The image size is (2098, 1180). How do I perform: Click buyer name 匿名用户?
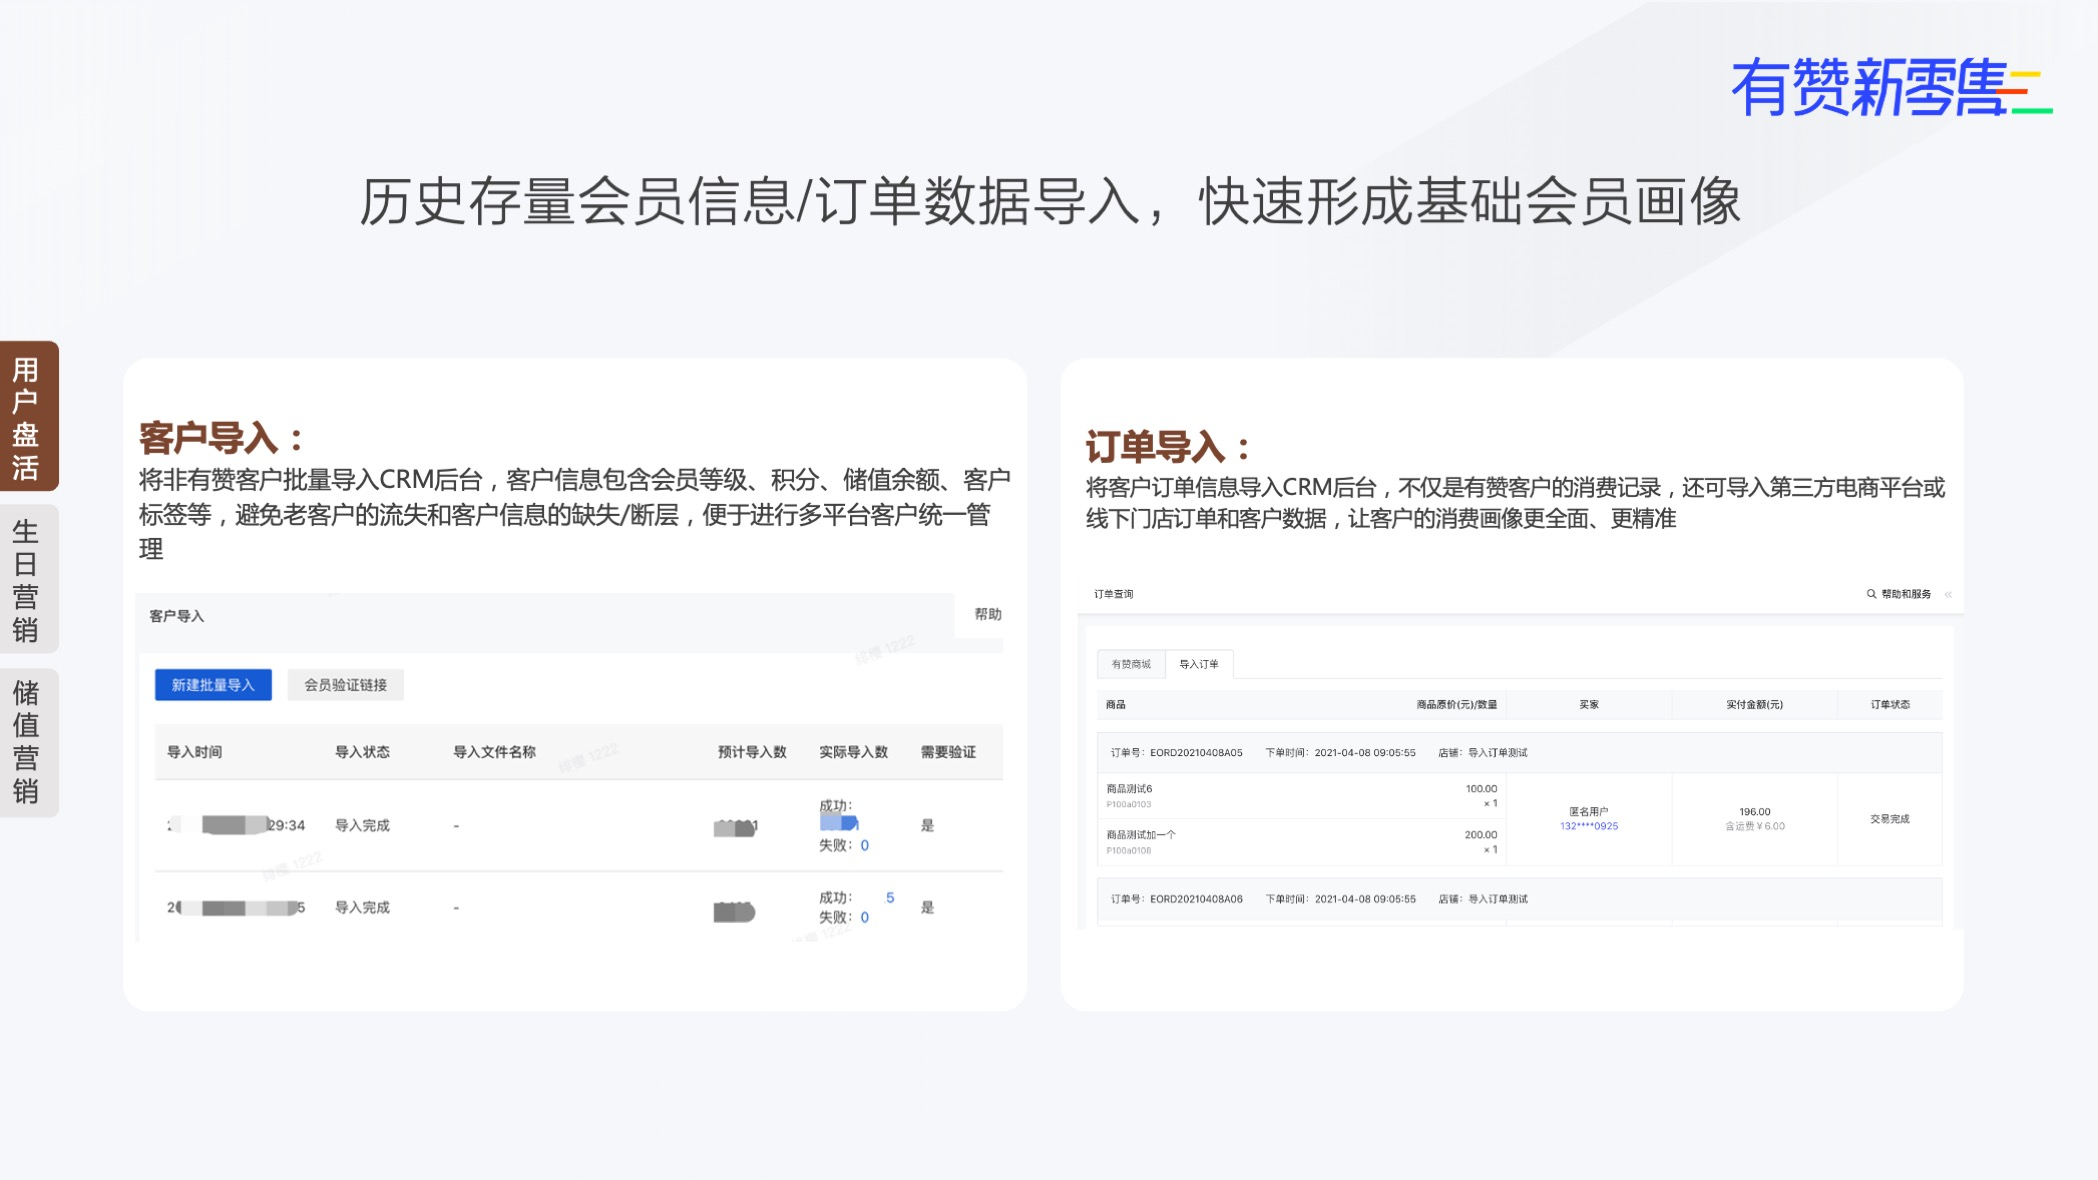(x=1589, y=812)
